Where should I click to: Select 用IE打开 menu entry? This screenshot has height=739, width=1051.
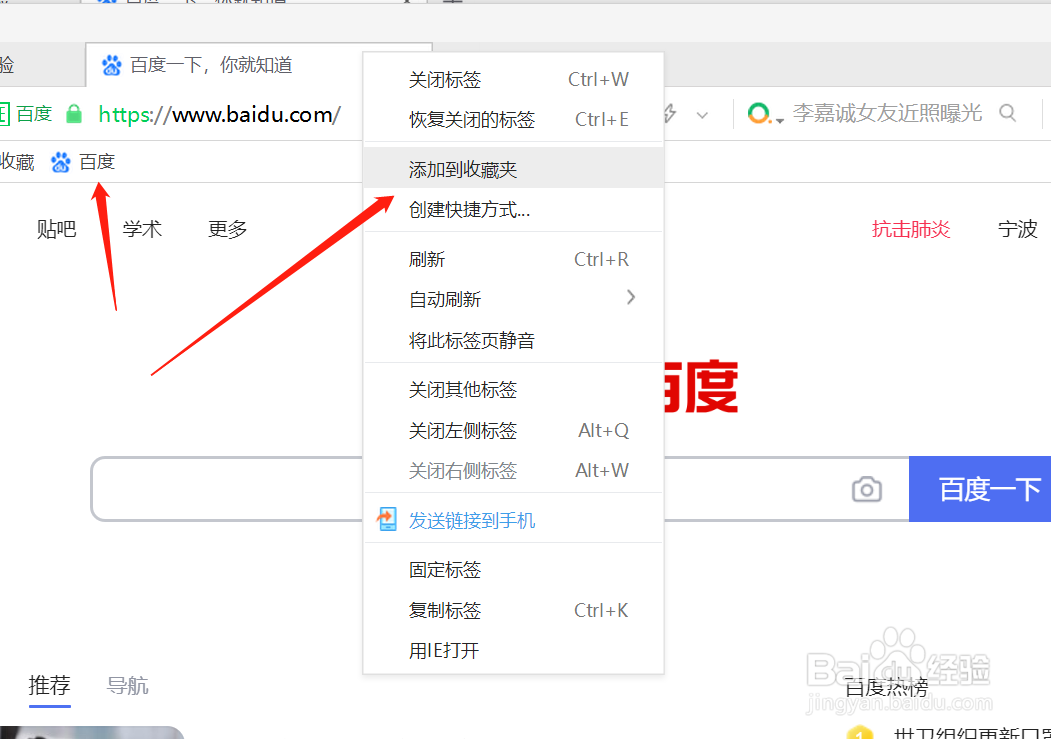(513, 651)
